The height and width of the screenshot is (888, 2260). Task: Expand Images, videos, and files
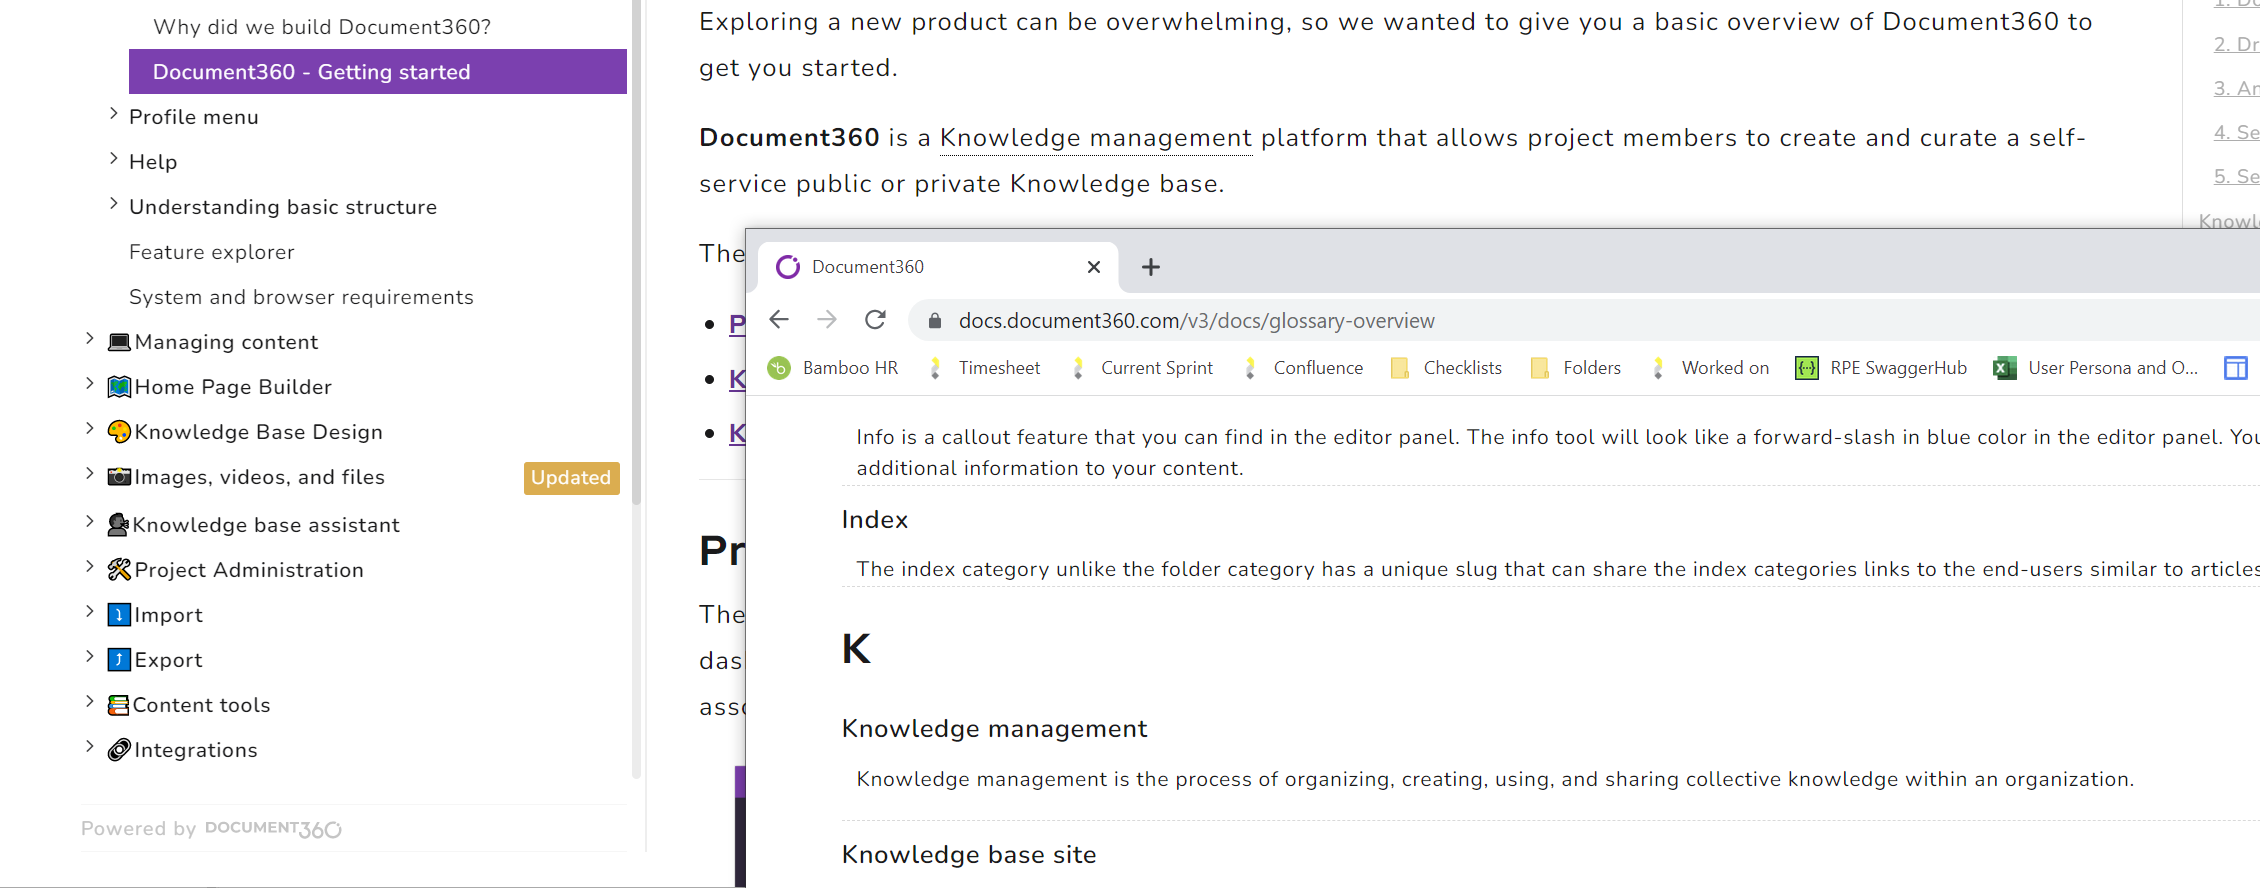89,474
